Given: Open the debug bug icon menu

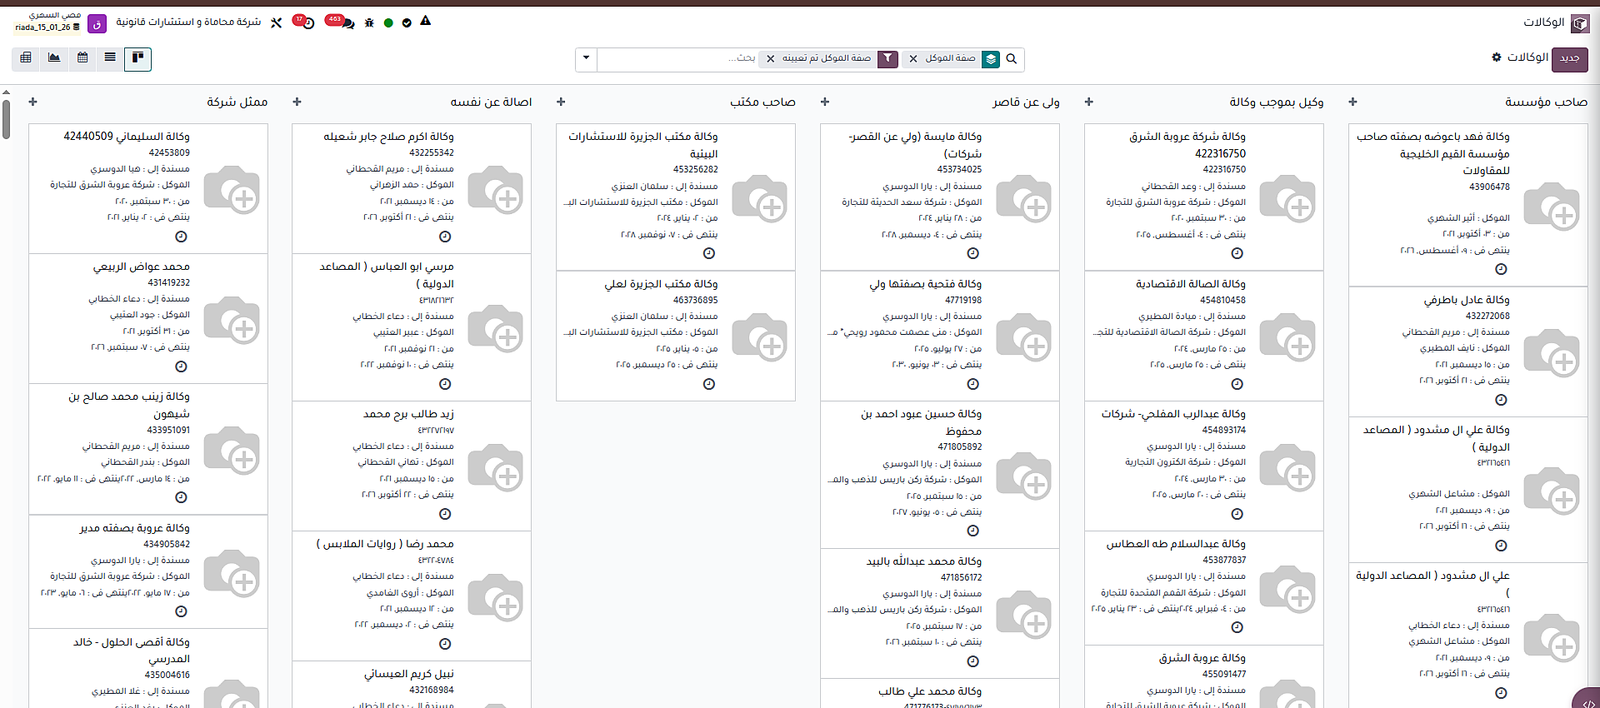Looking at the screenshot, I should [369, 22].
